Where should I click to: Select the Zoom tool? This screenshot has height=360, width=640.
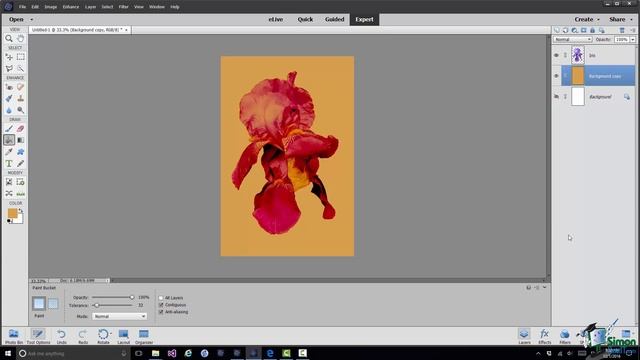[x=9, y=38]
